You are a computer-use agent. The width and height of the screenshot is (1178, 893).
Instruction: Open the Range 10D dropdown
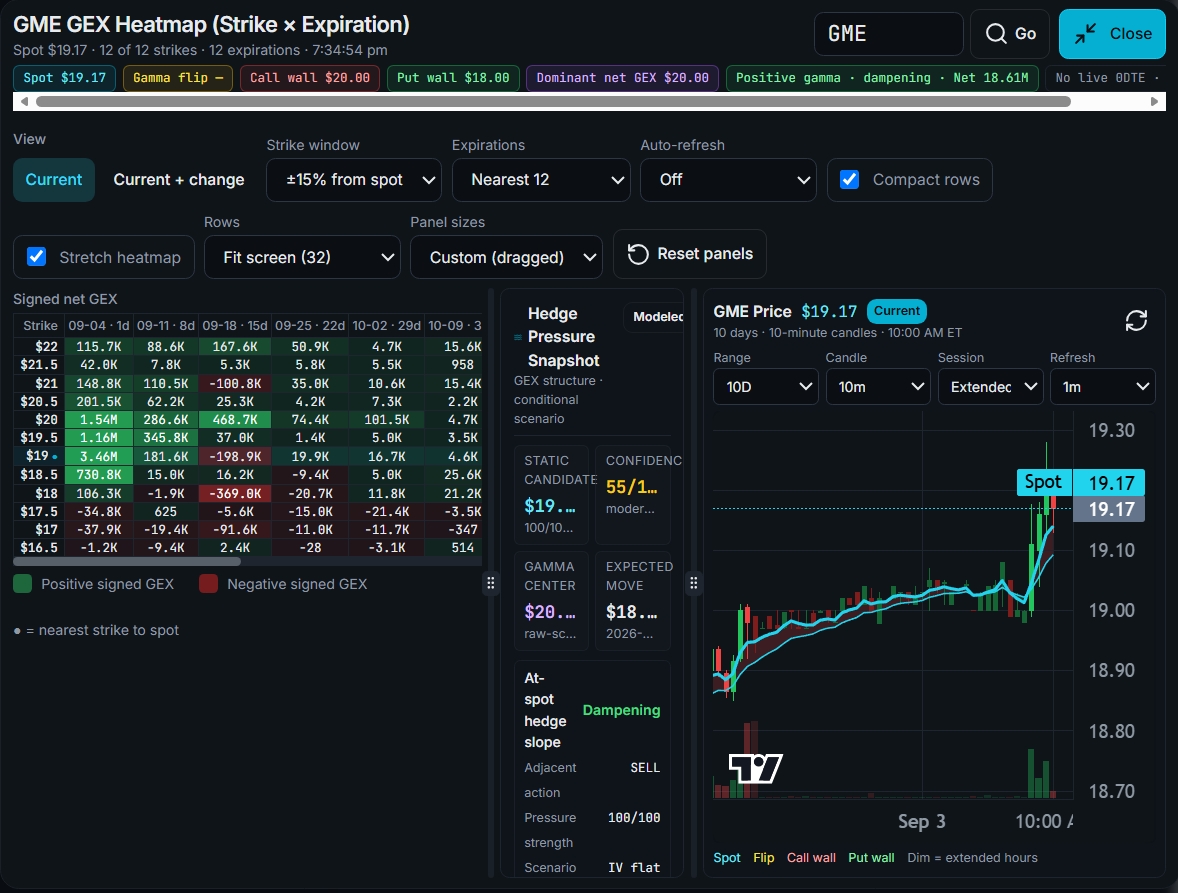(x=766, y=386)
